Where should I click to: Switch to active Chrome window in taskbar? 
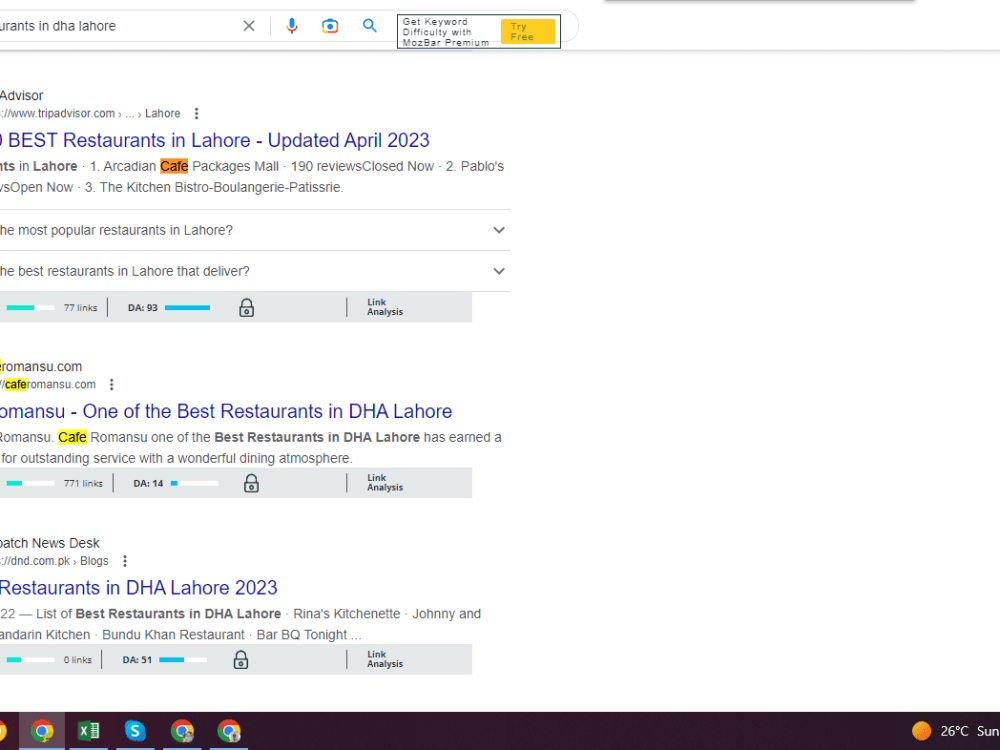[42, 731]
